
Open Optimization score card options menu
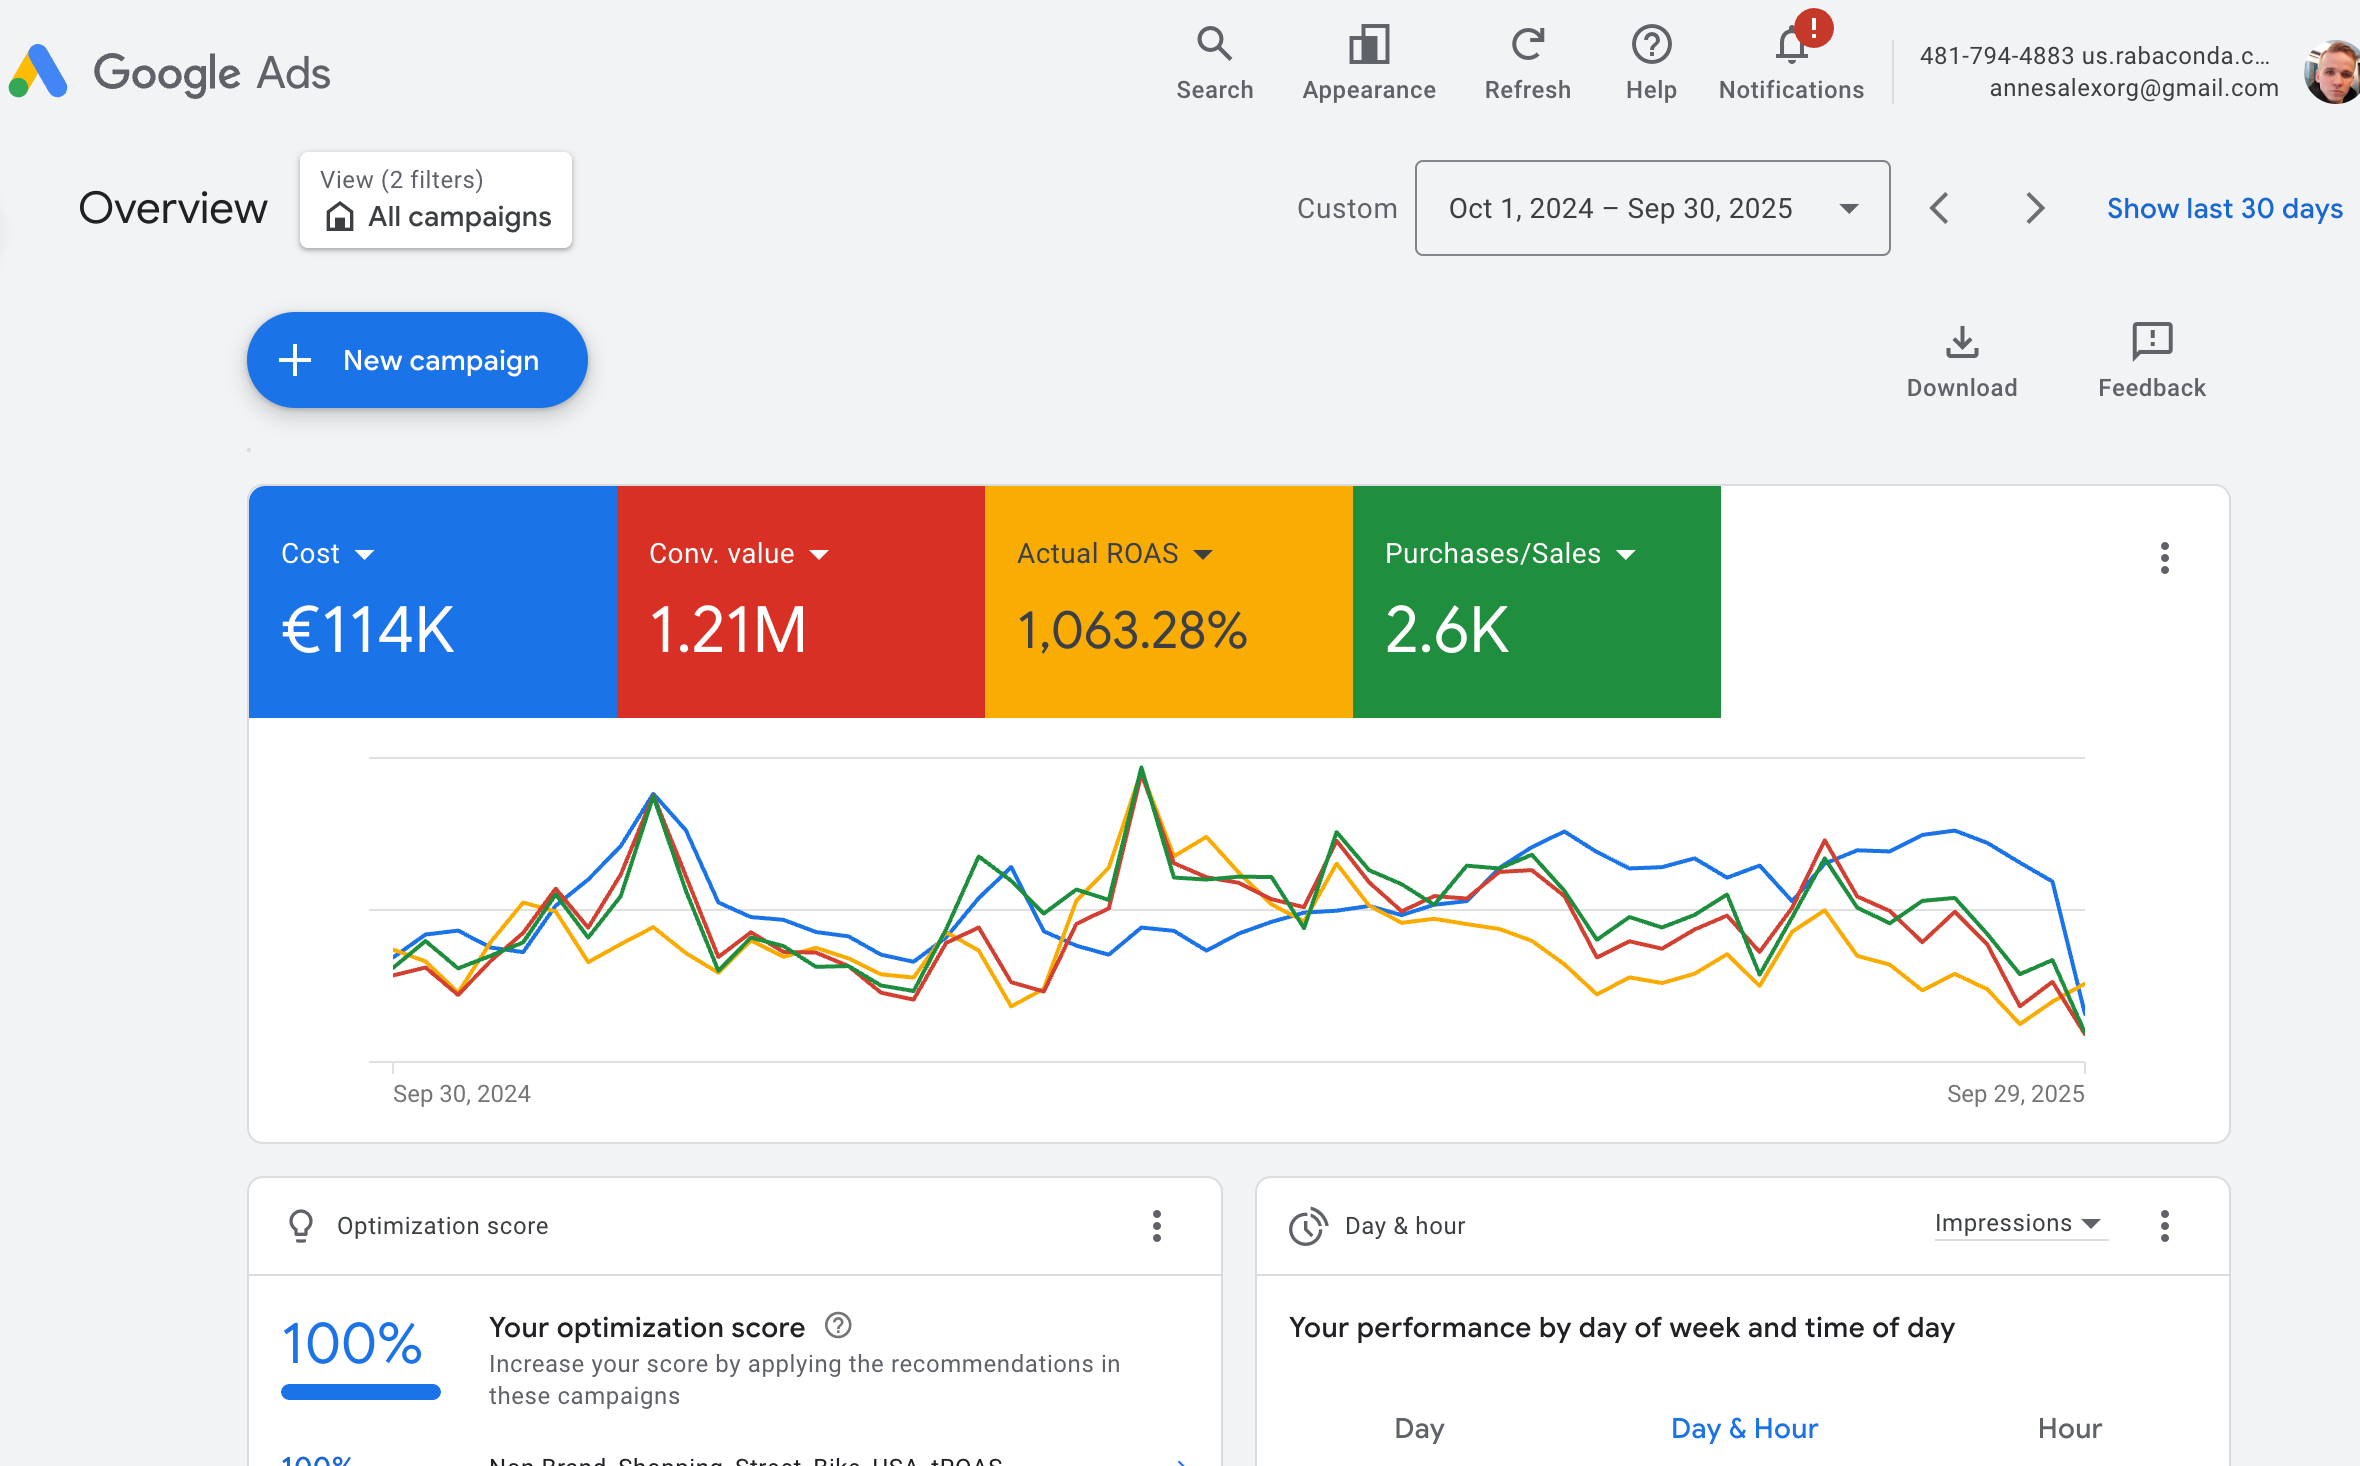(1157, 1226)
